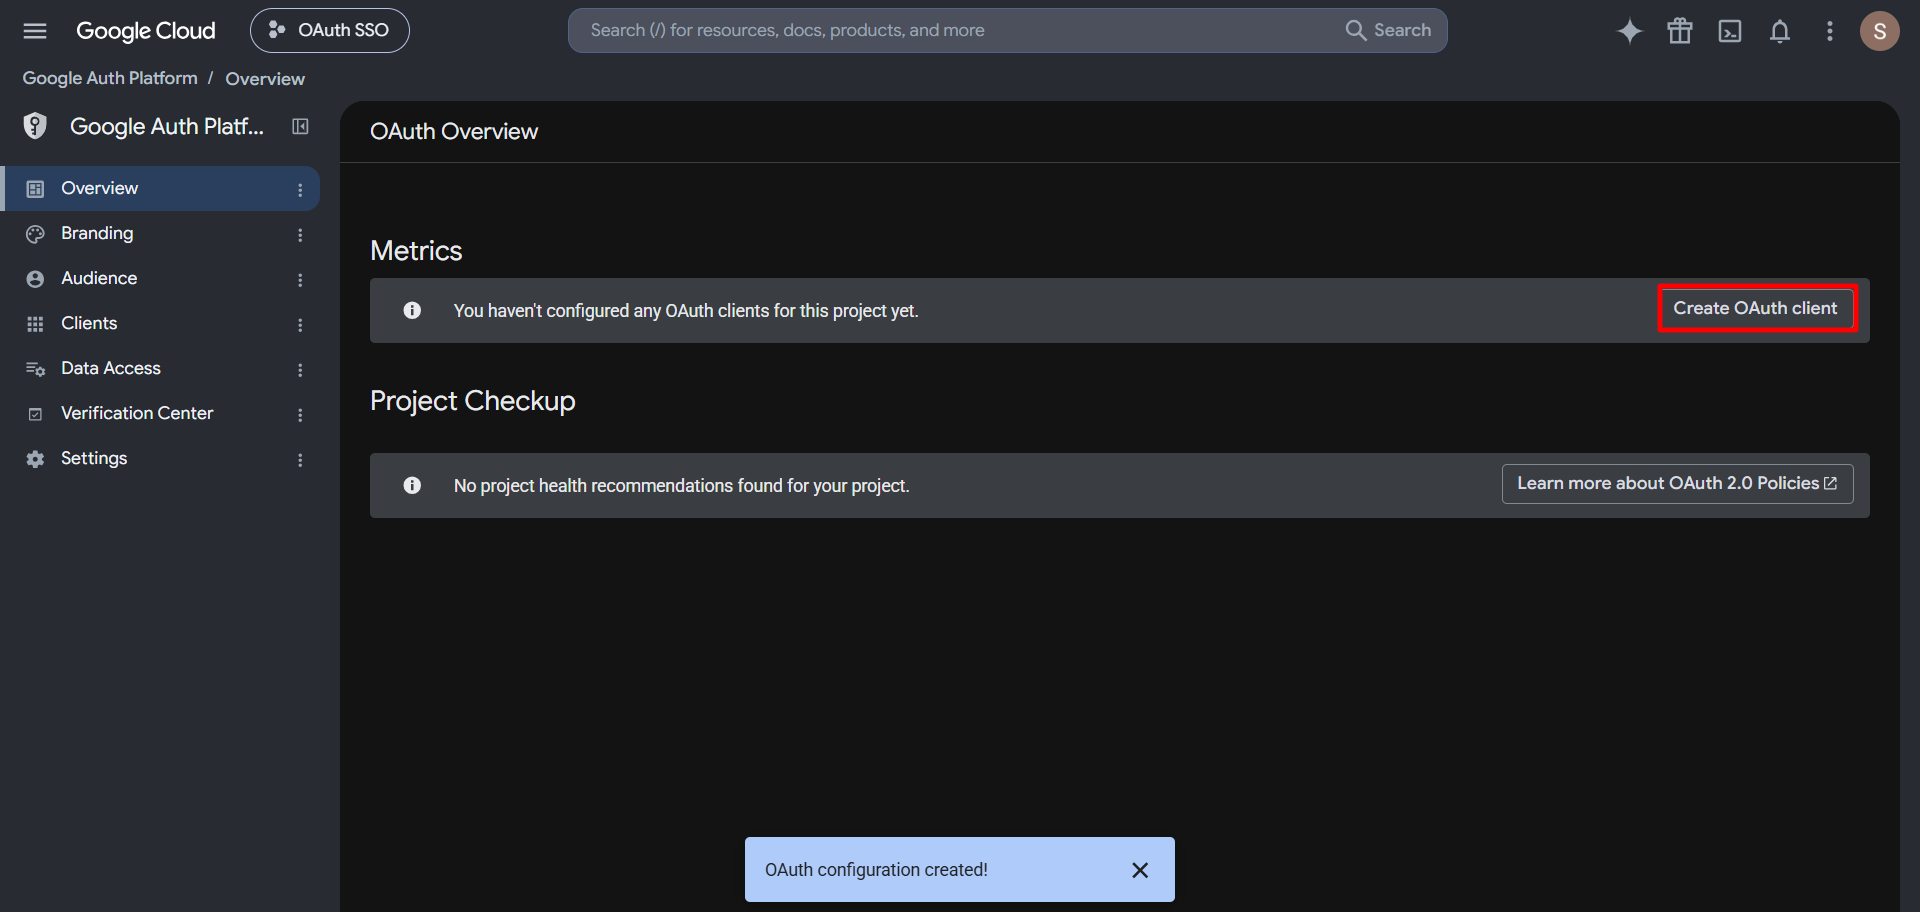1920x912 pixels.
Task: Collapse the side navigation panel
Action: tap(300, 126)
